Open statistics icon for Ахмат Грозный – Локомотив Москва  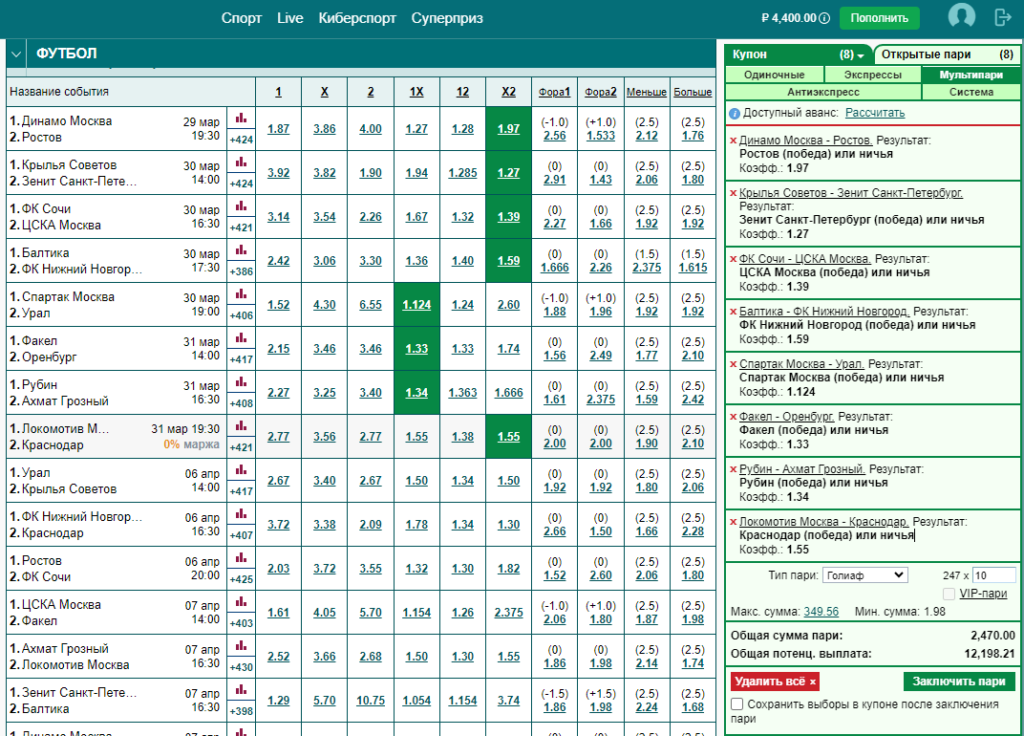click(241, 645)
